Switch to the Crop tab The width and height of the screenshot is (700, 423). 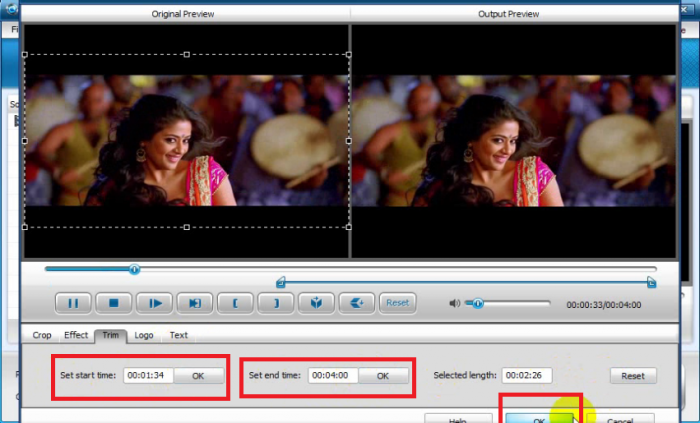tap(42, 335)
